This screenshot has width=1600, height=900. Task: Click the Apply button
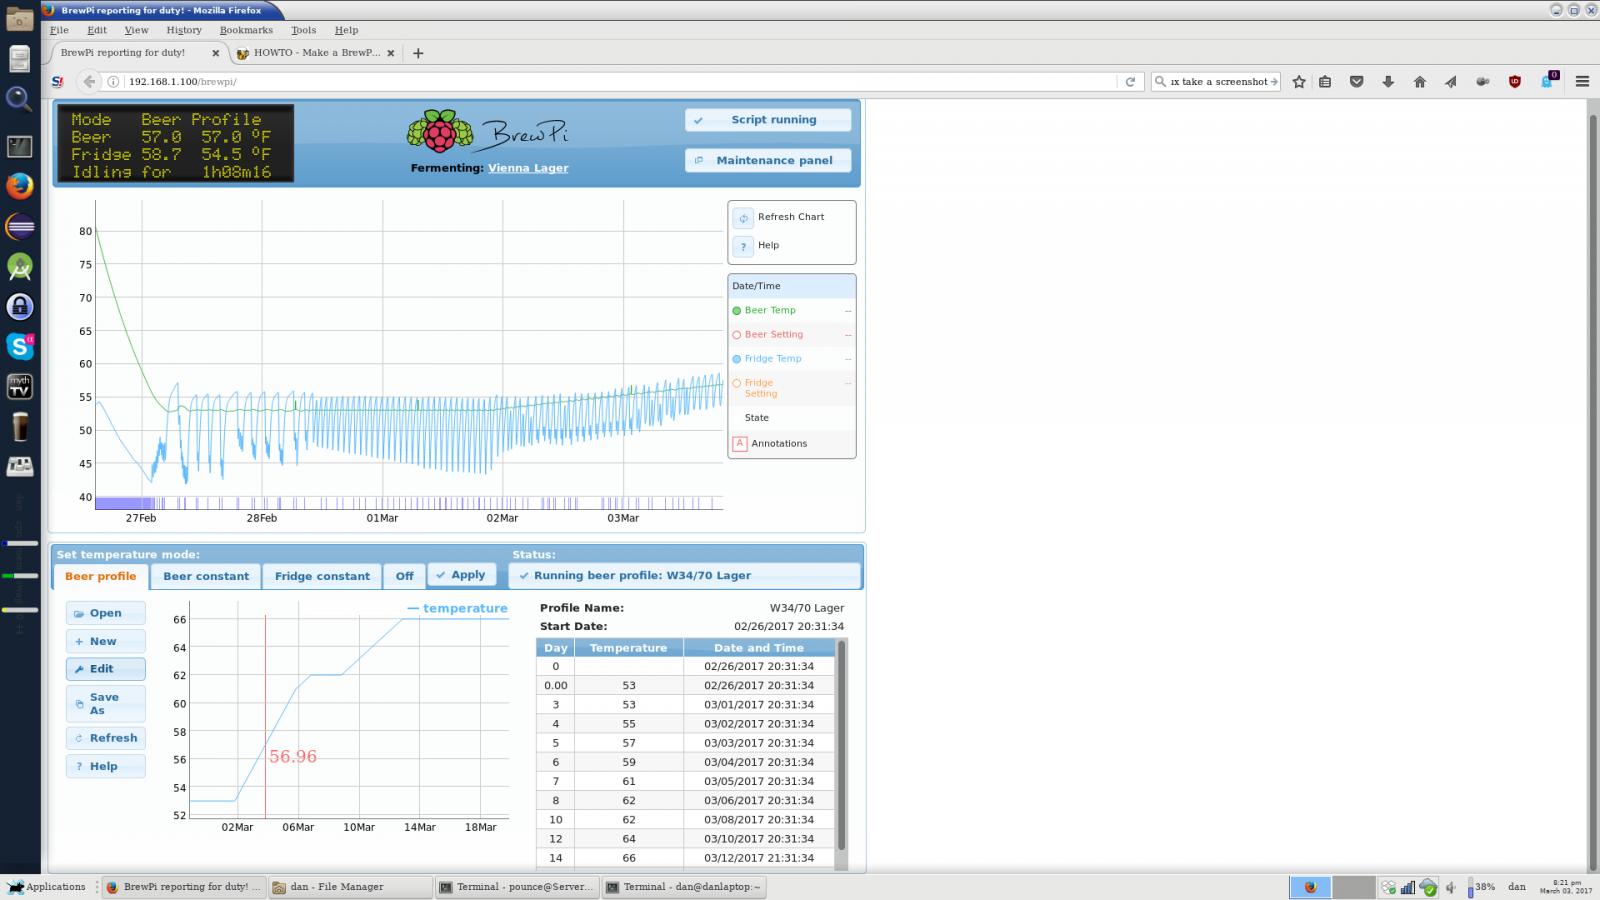[x=462, y=575]
